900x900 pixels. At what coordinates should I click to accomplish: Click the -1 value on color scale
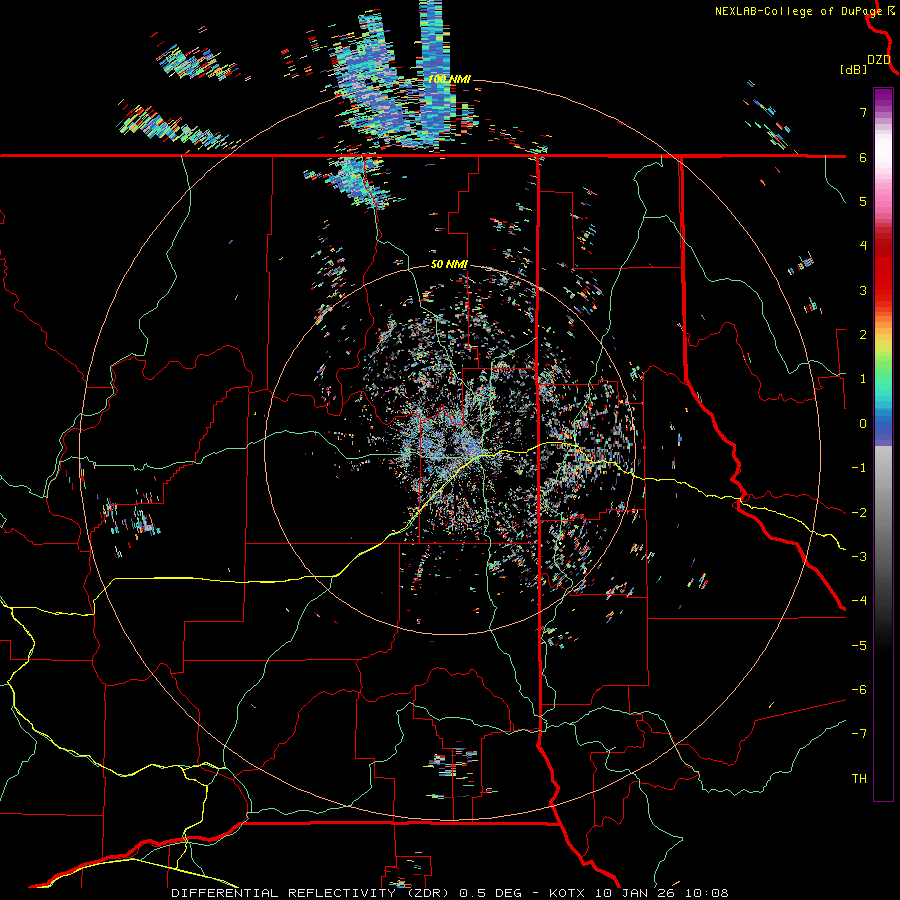tap(859, 468)
